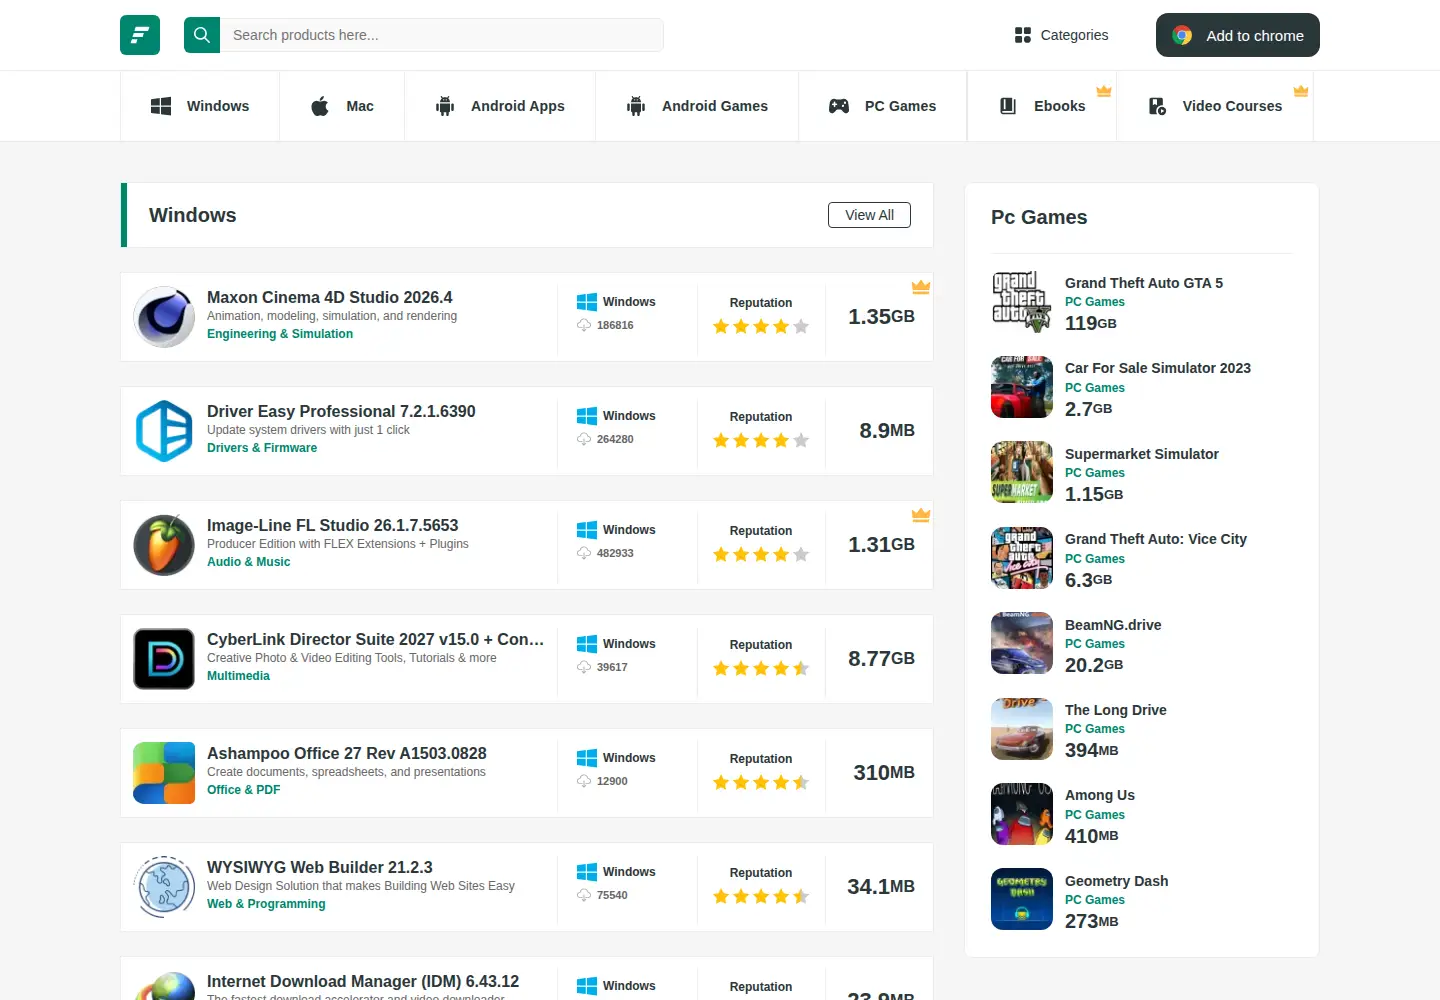Open the Audio & Music category link
Viewport: 1440px width, 1000px height.
click(249, 562)
